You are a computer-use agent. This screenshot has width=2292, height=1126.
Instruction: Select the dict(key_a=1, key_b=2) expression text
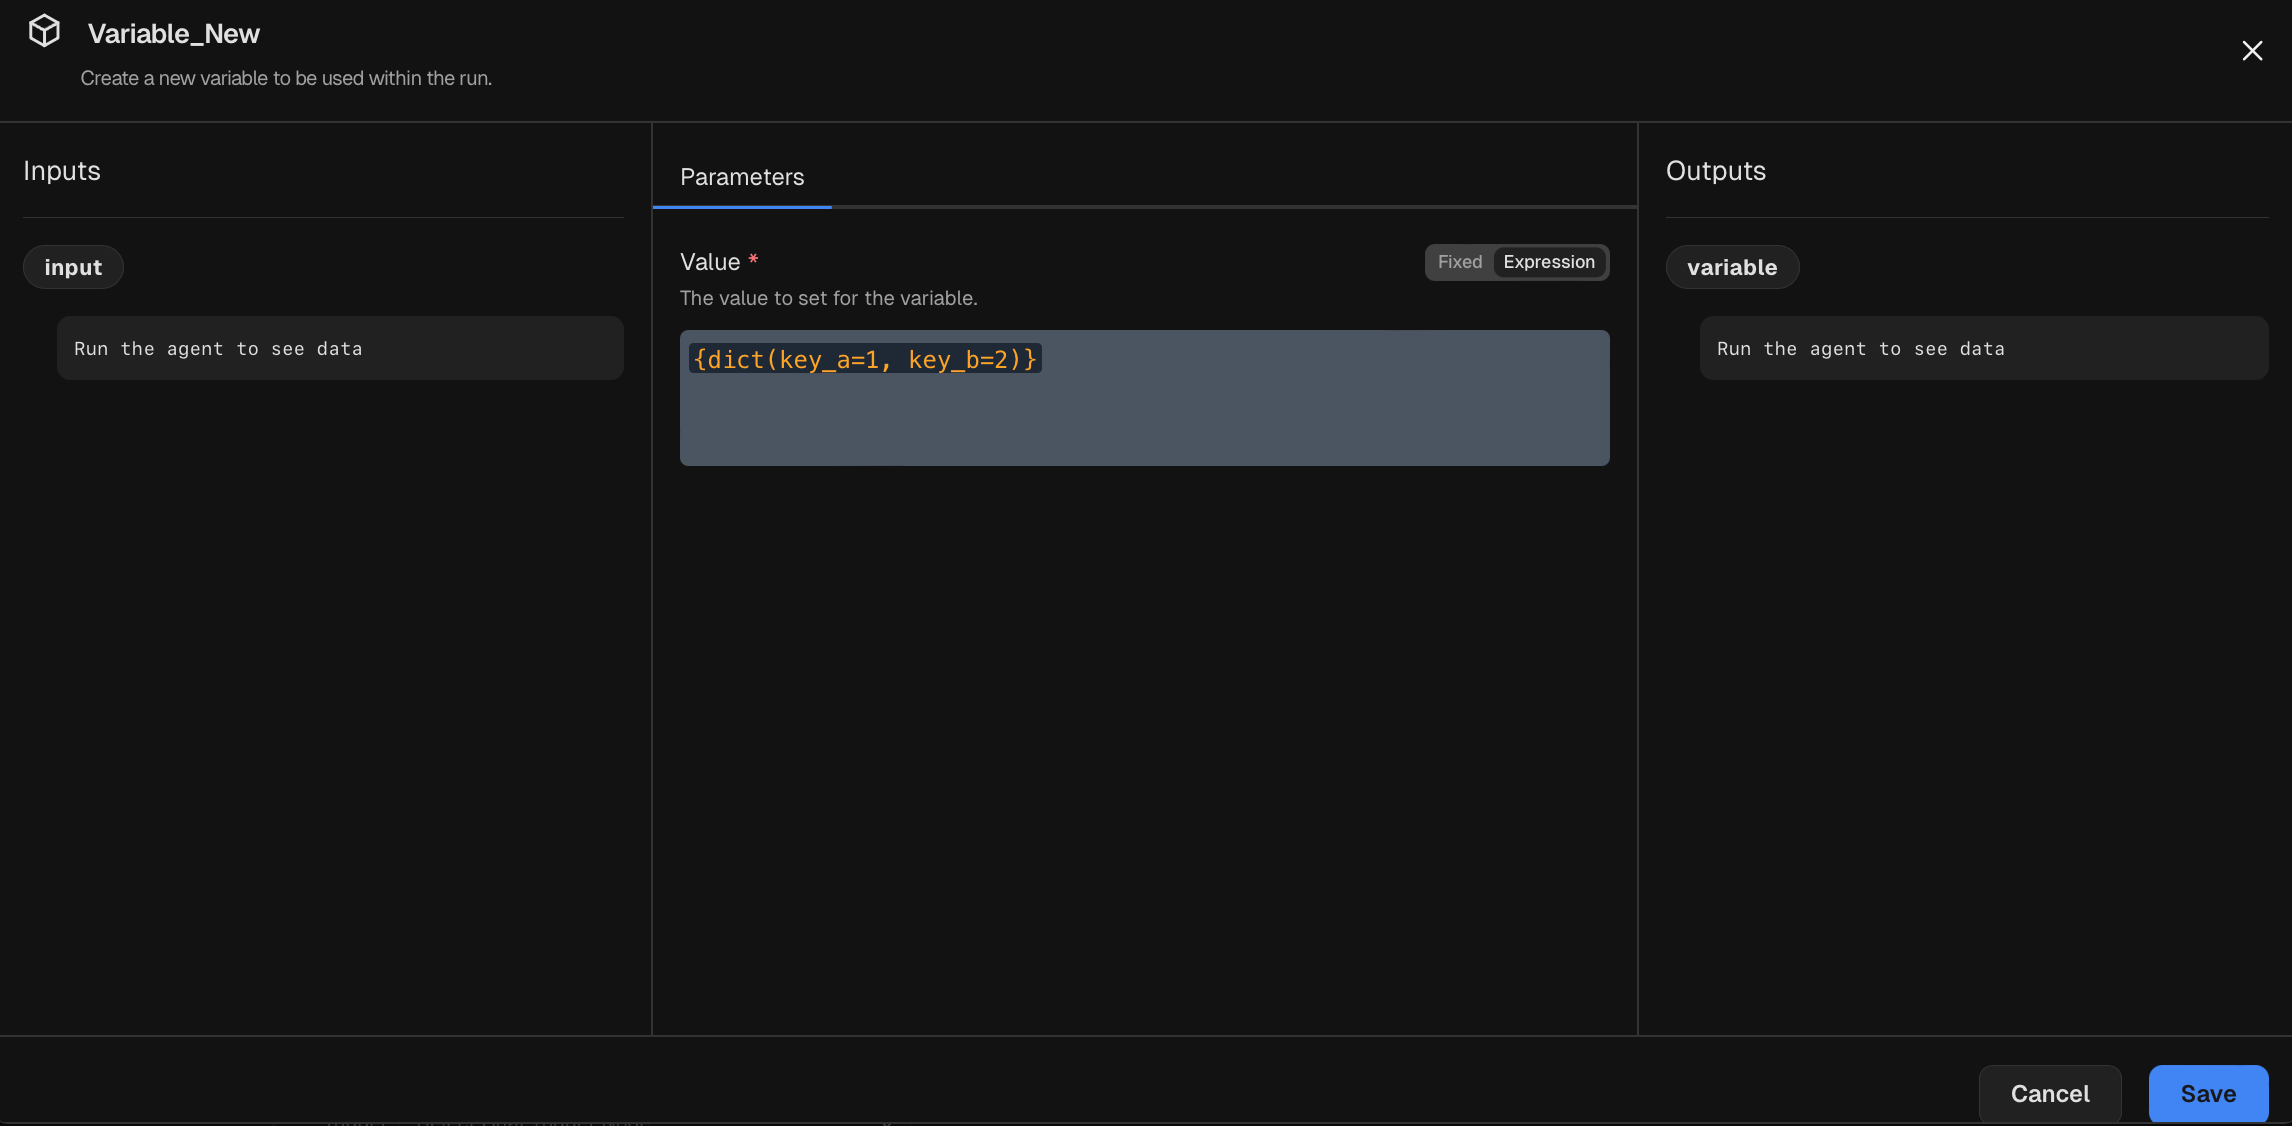pyautogui.click(x=865, y=360)
